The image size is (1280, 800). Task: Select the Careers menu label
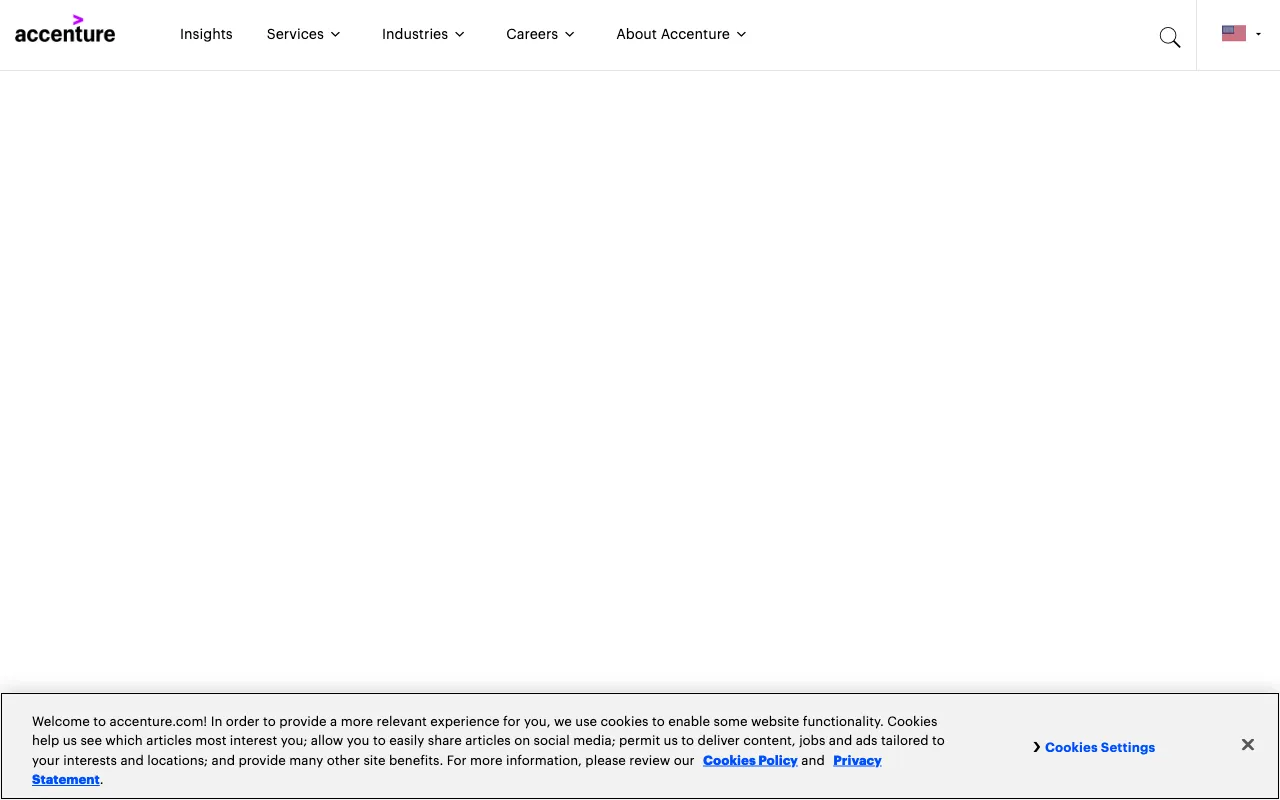click(532, 34)
